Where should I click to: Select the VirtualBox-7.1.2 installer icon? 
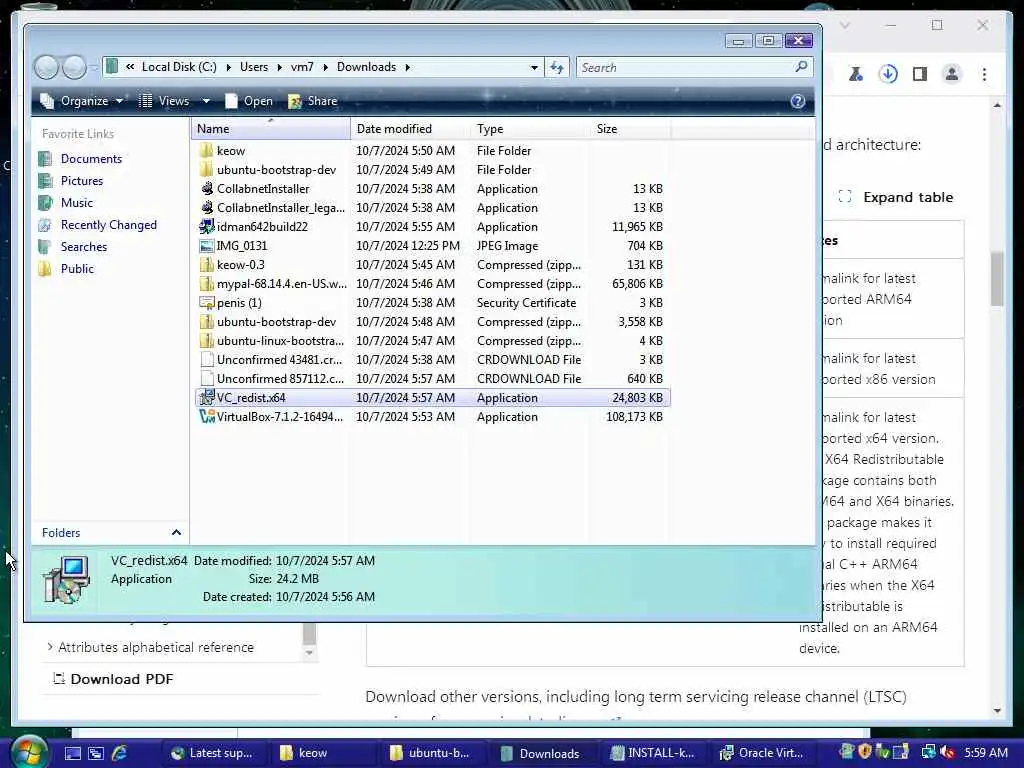pos(206,417)
